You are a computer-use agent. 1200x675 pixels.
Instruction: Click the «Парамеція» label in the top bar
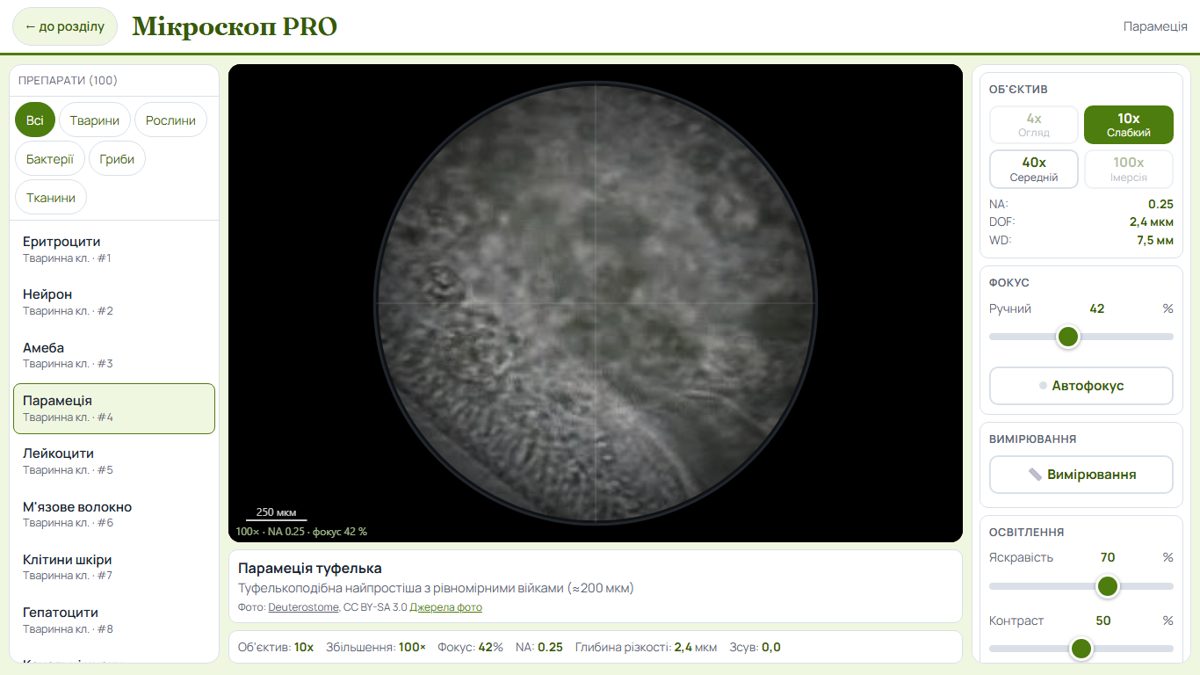1155,27
